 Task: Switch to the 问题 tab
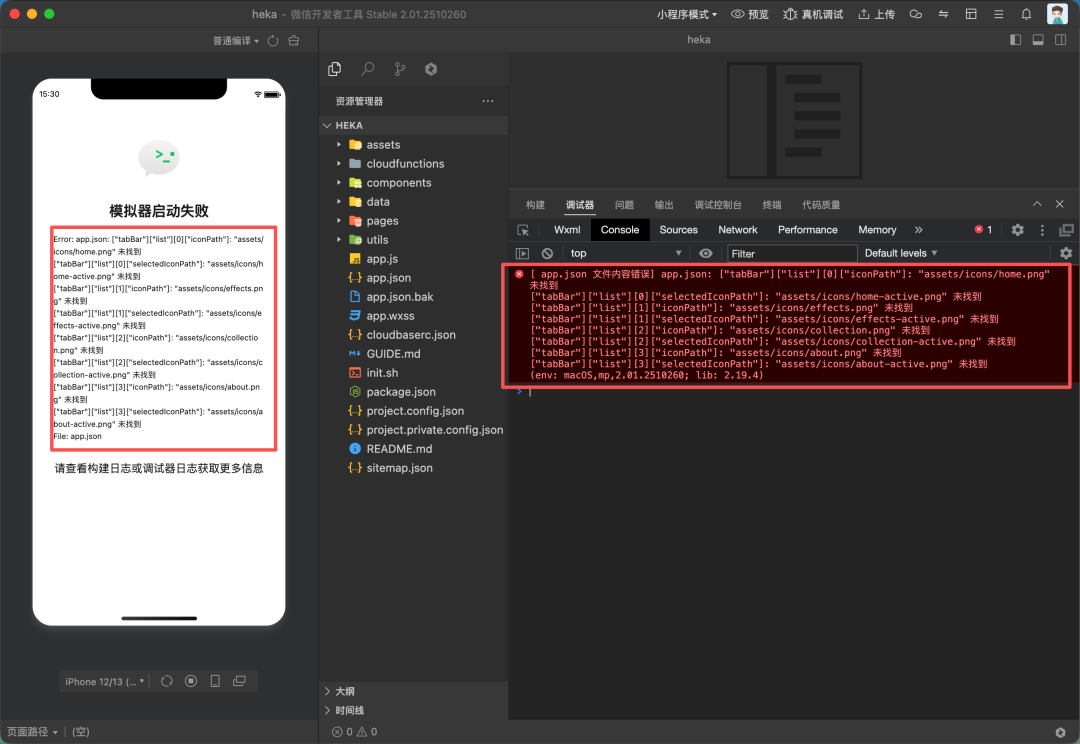pyautogui.click(x=624, y=205)
